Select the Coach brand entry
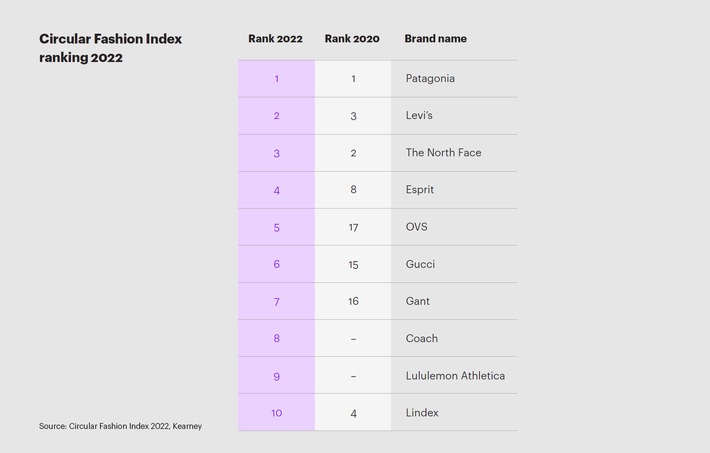 [x=422, y=338]
